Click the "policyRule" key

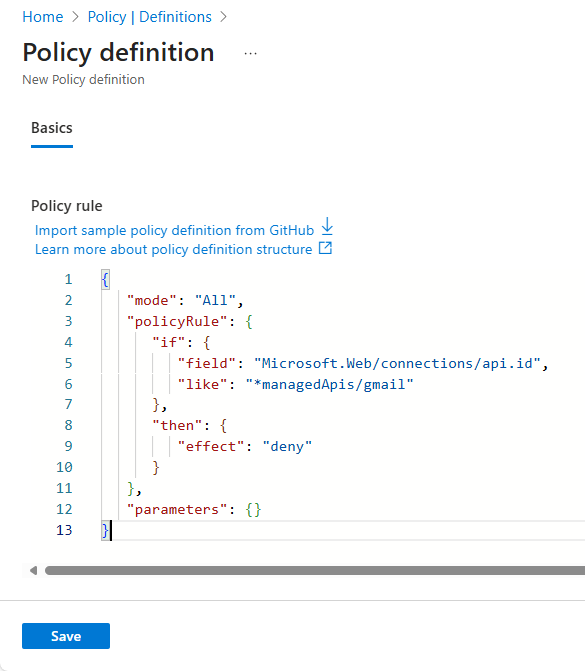point(177,321)
